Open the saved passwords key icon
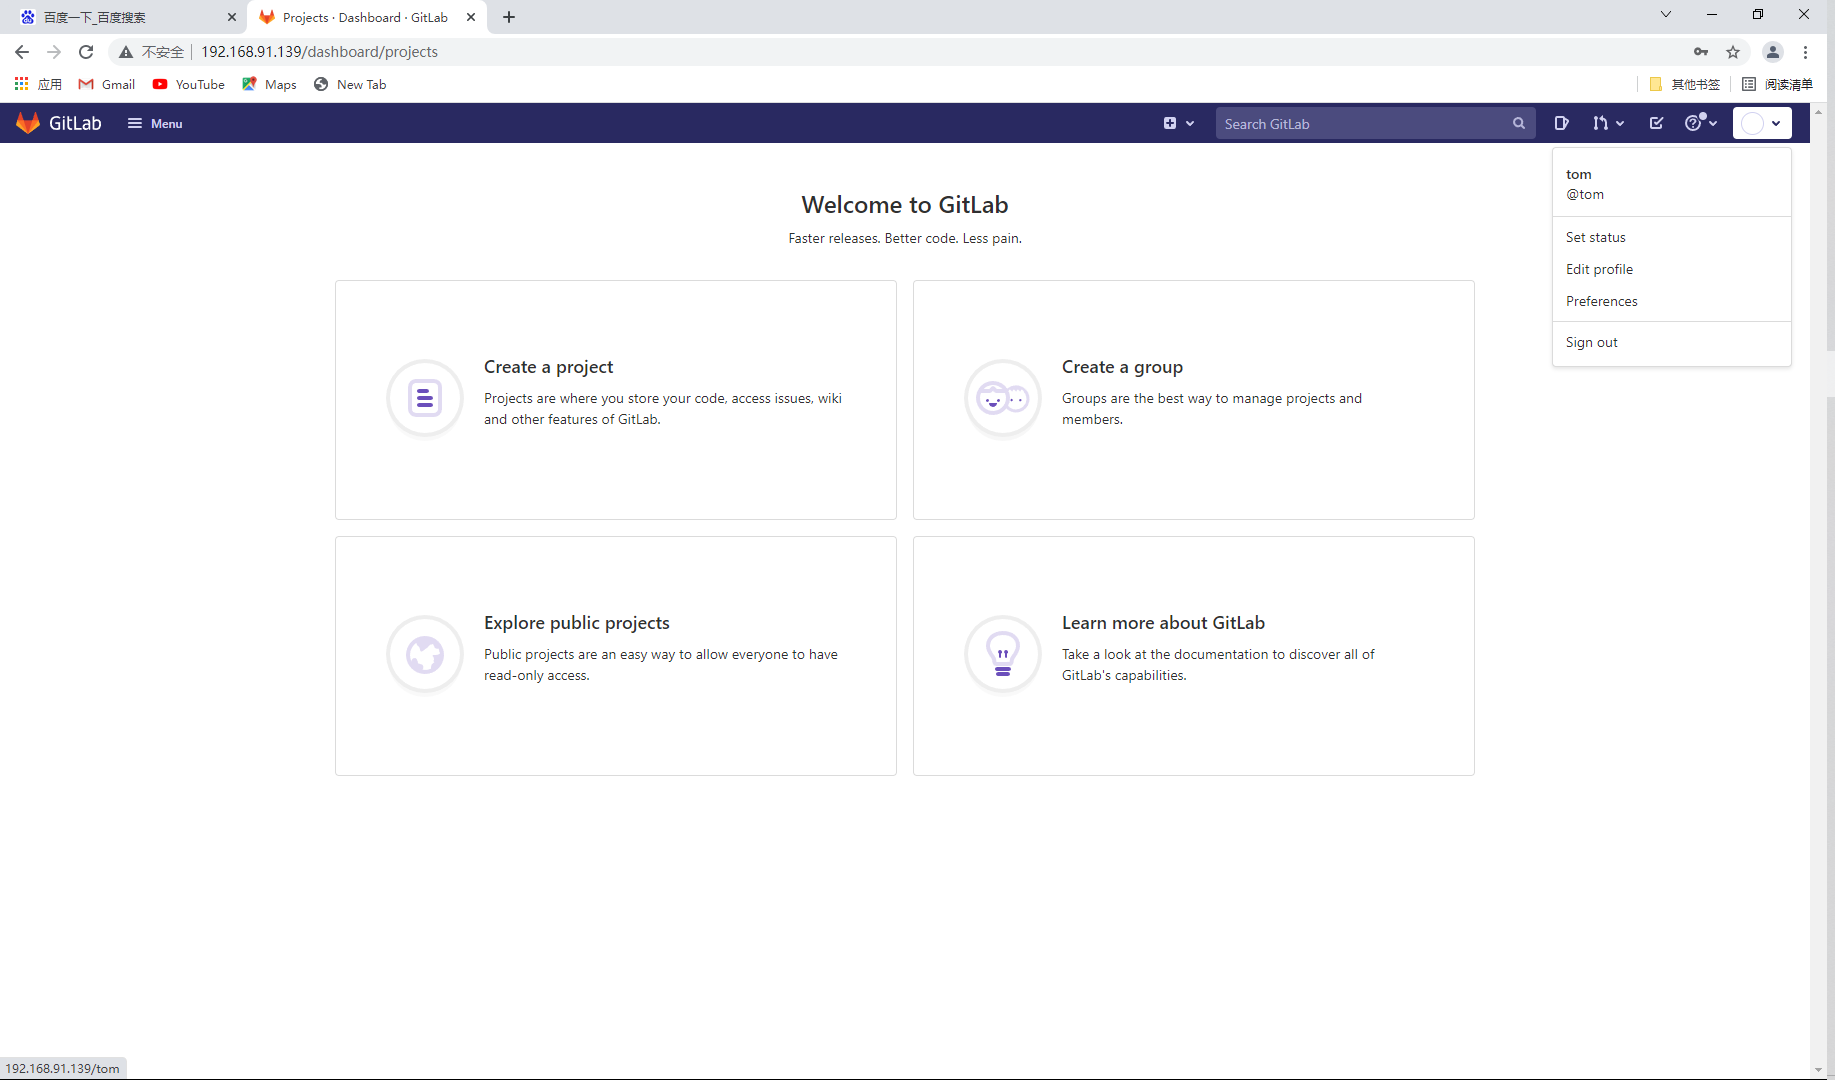This screenshot has height=1080, width=1835. [1701, 52]
